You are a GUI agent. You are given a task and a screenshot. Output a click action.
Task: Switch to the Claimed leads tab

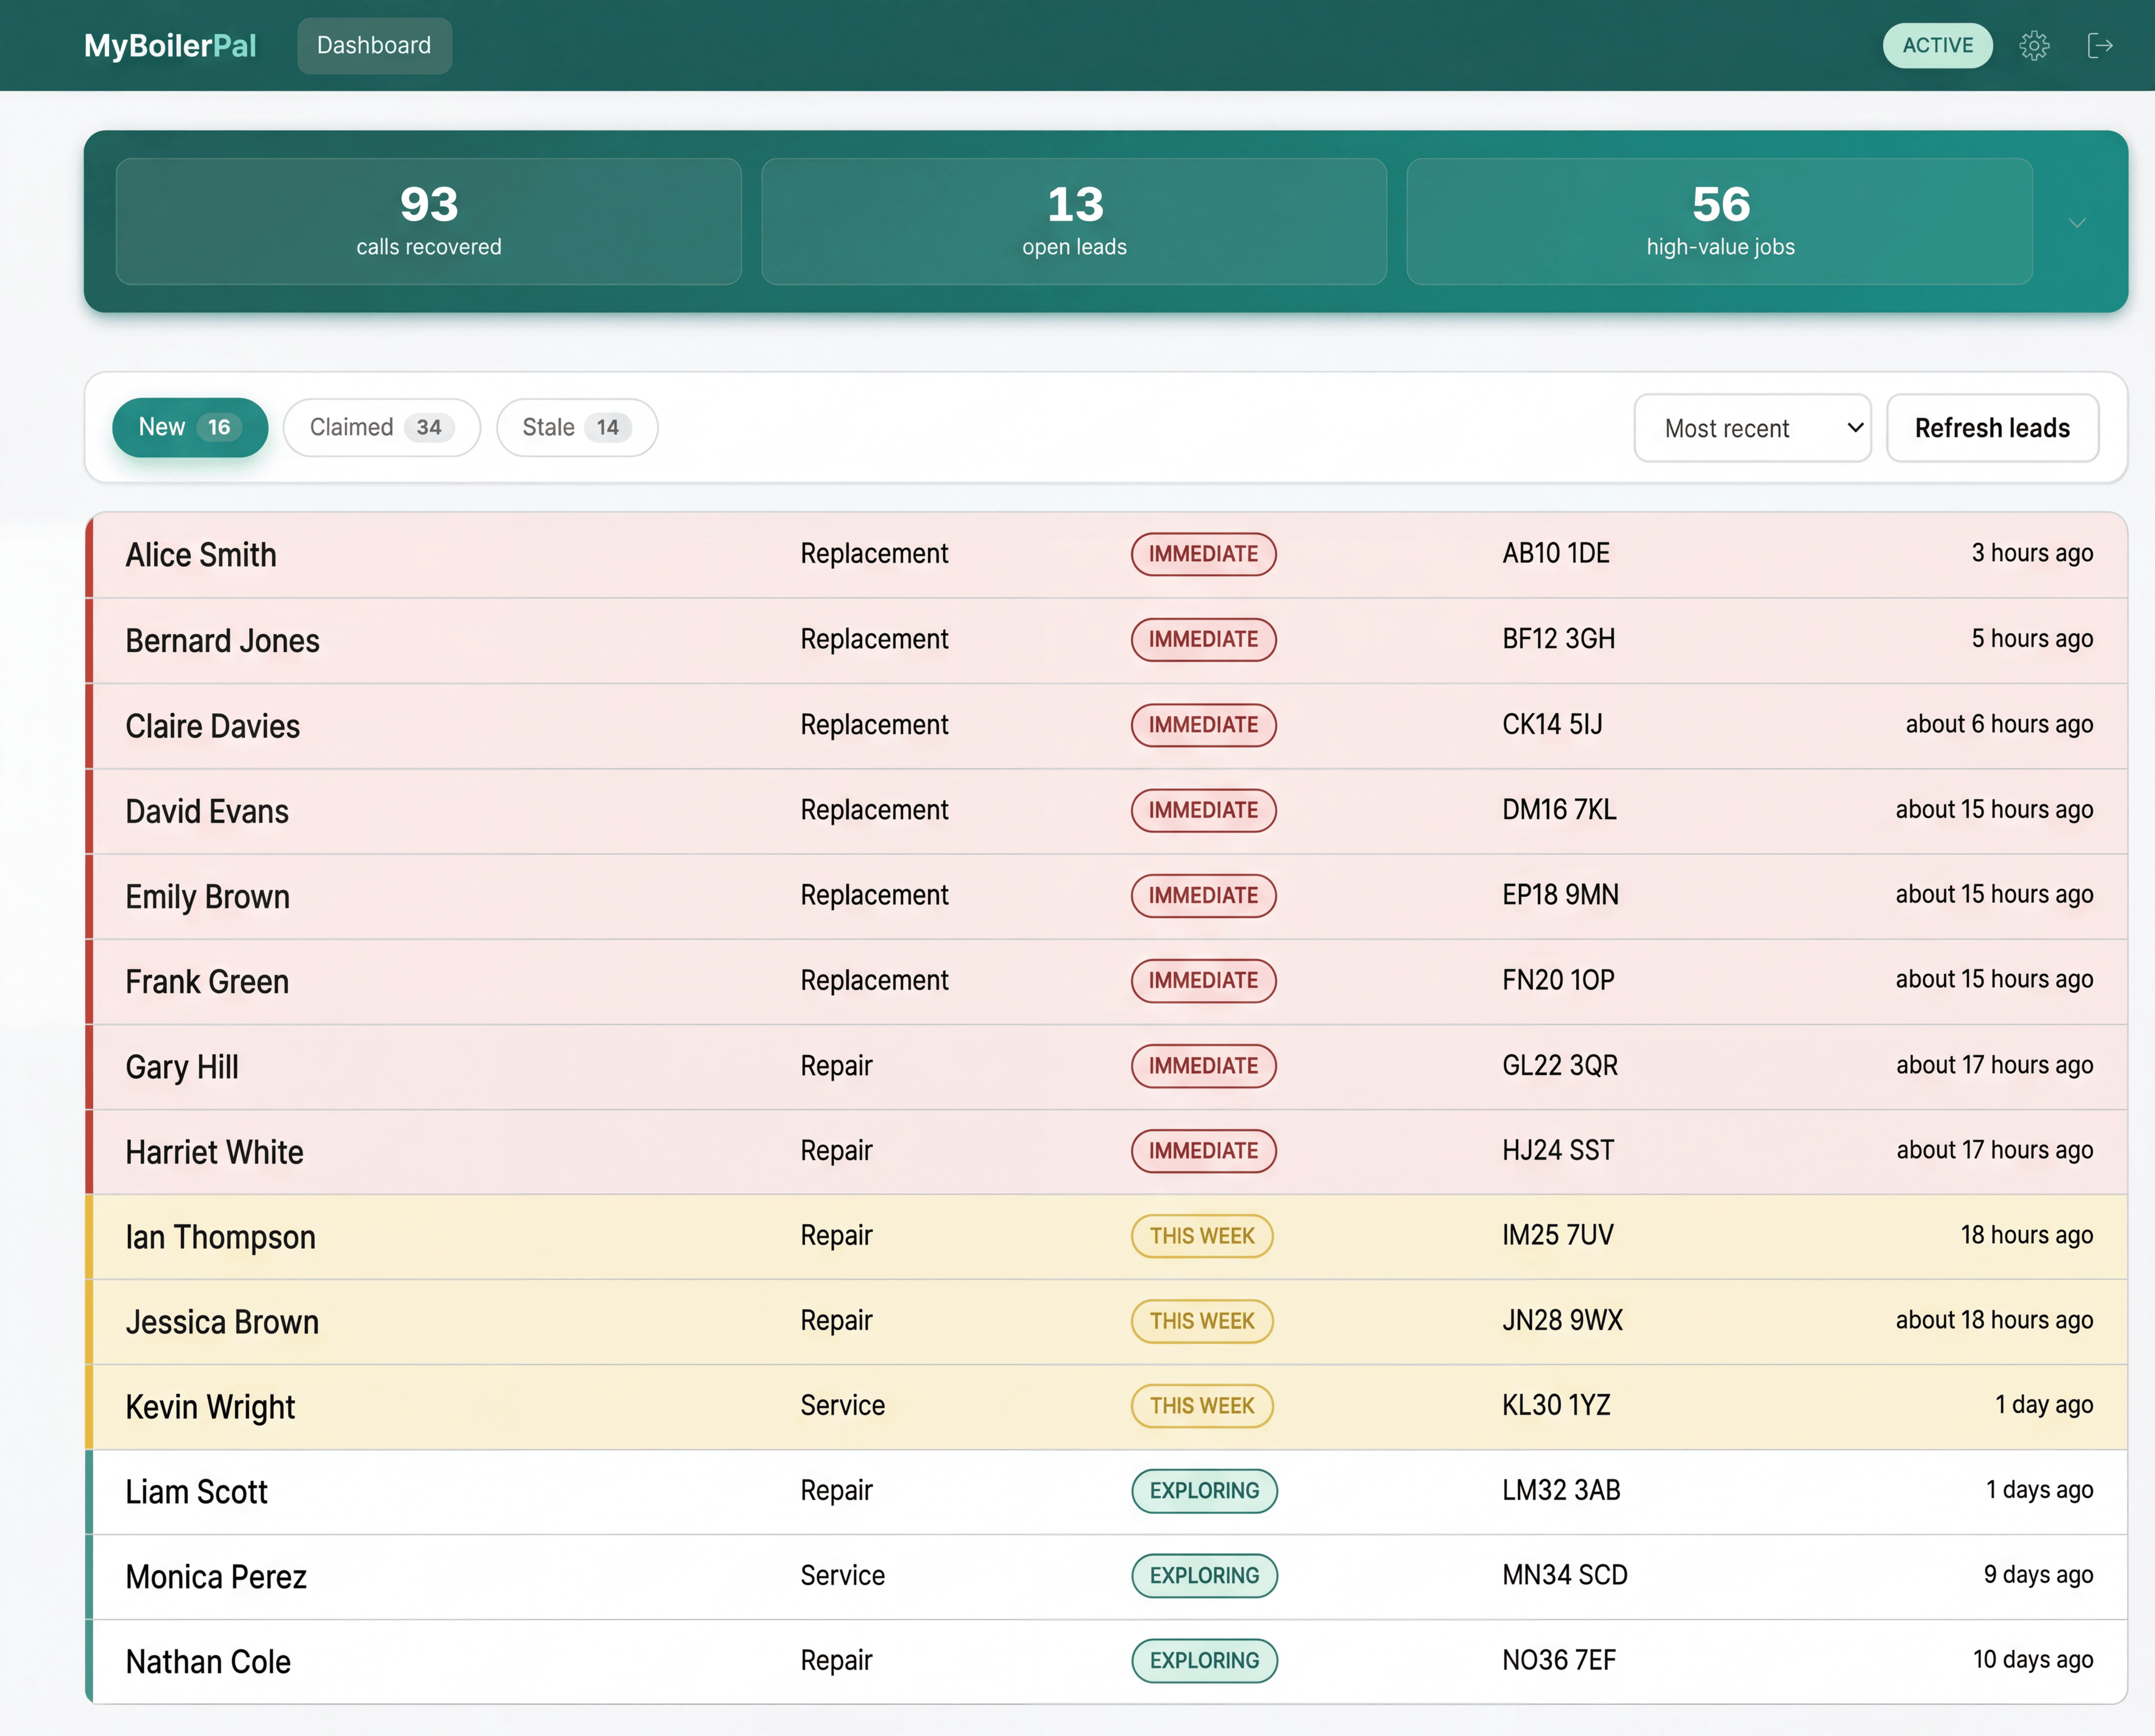(x=381, y=427)
